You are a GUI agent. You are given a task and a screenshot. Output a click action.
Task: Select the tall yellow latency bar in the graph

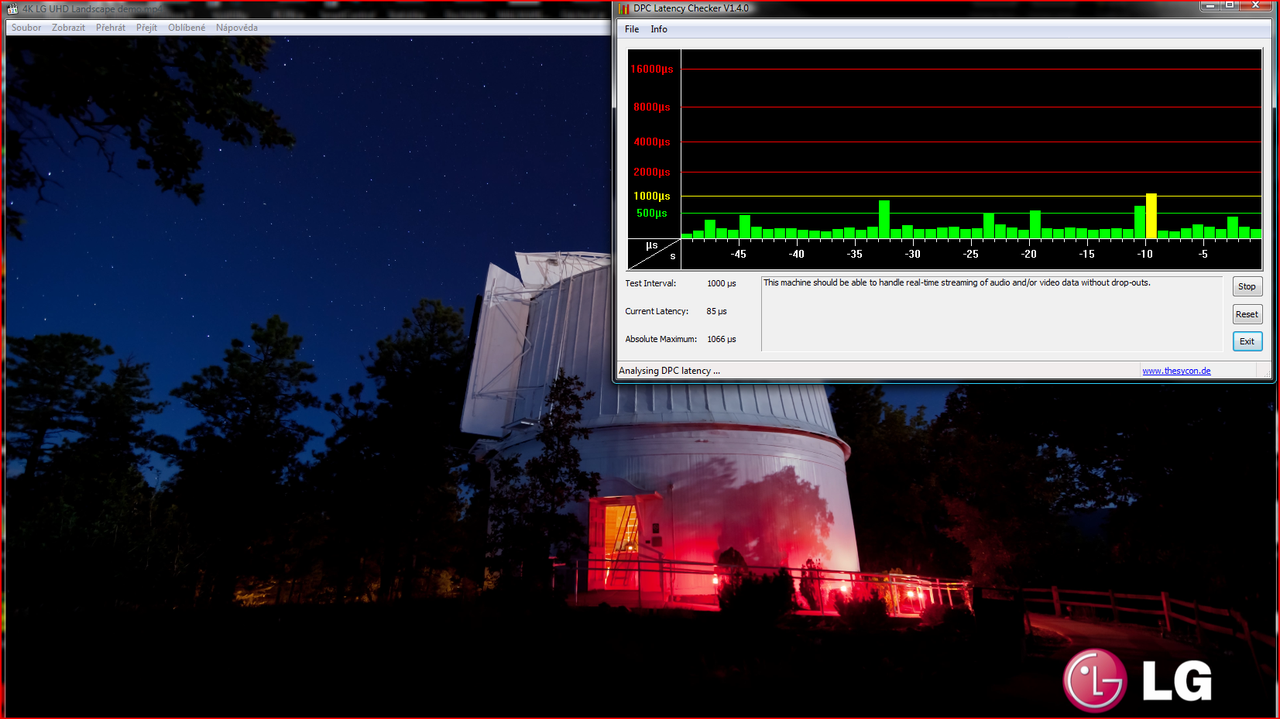pos(1151,216)
